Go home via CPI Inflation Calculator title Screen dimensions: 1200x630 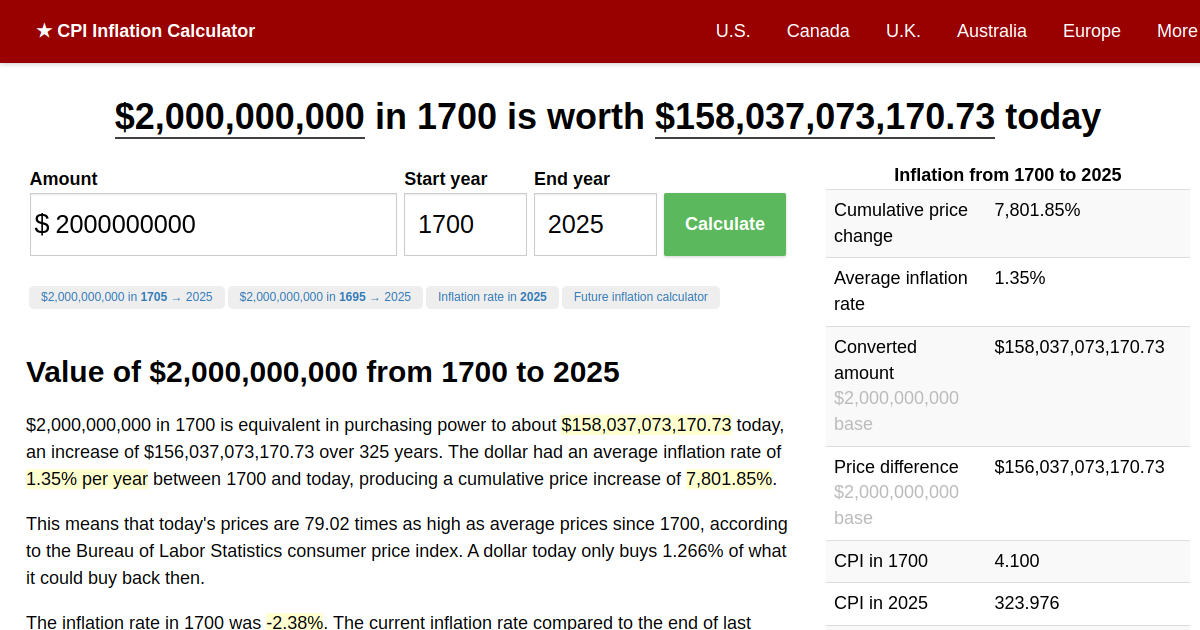[157, 31]
